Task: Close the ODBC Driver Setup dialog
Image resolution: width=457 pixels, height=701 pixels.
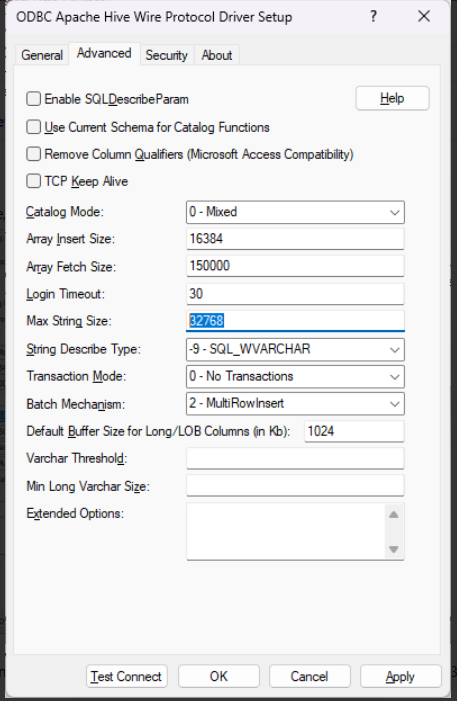Action: click(x=423, y=17)
